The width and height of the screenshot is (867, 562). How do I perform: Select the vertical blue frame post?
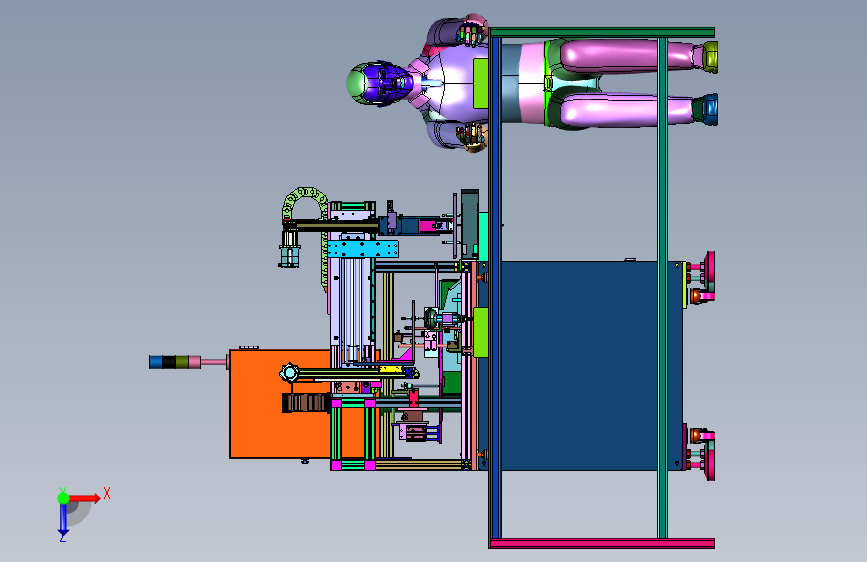tap(495, 288)
